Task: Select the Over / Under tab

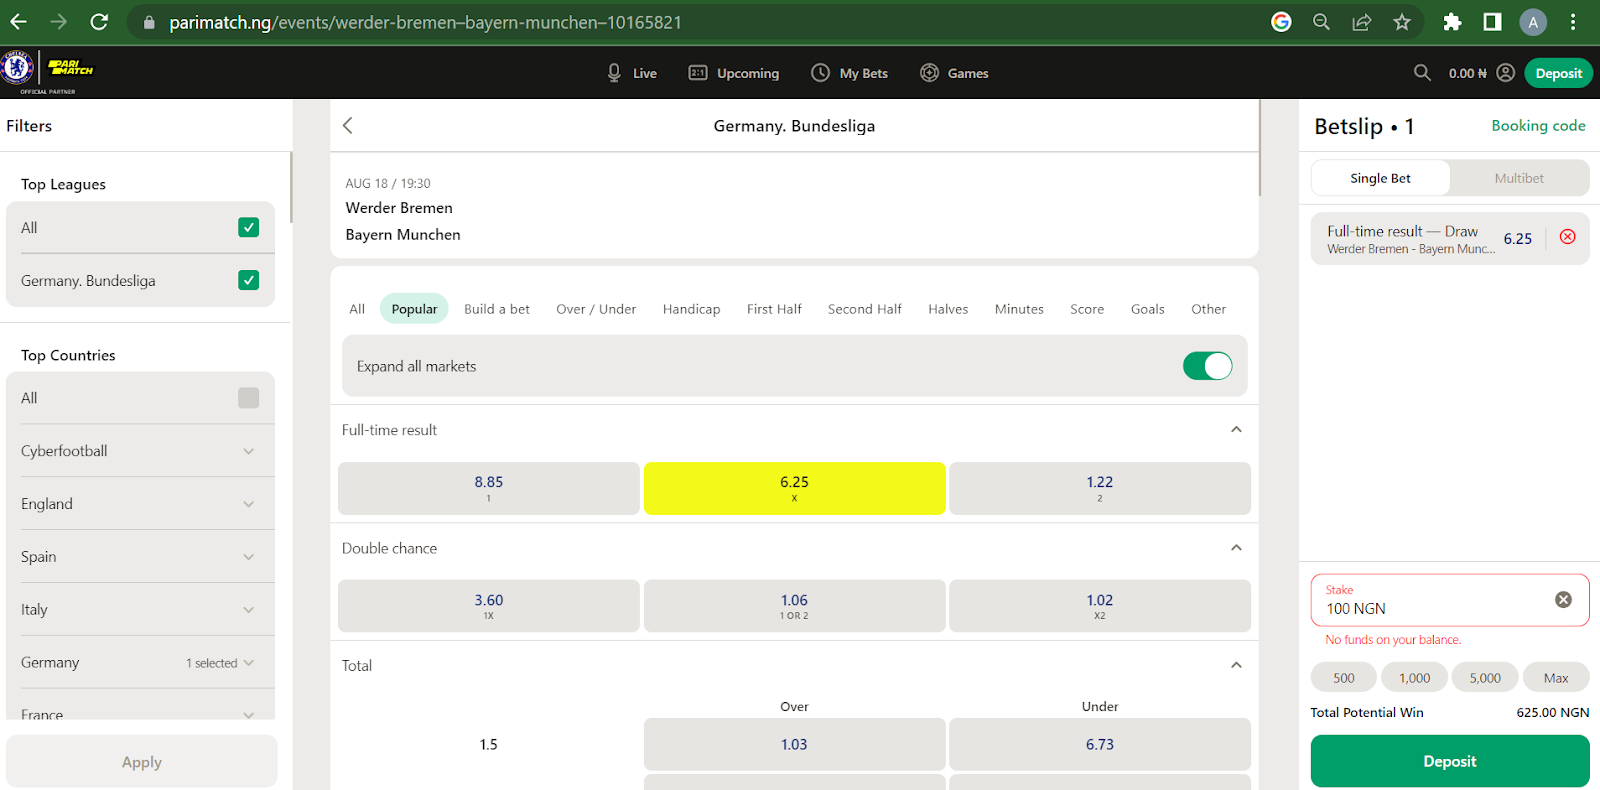Action: 596,309
